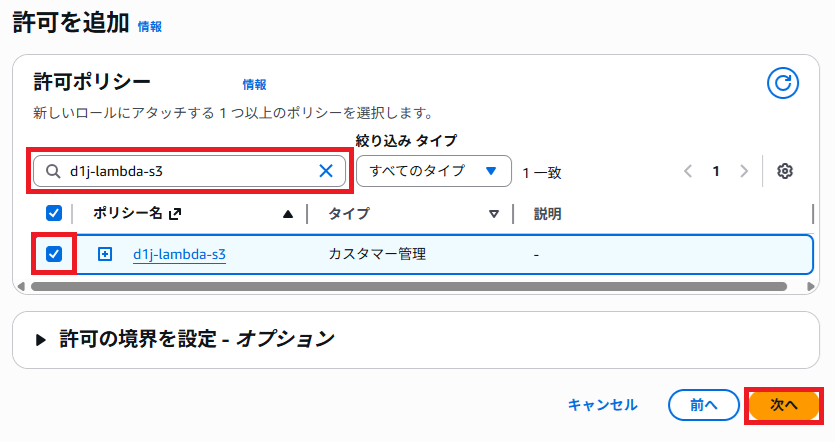Toggle the select-all policies checkbox
This screenshot has width=835, height=442.
(x=54, y=213)
